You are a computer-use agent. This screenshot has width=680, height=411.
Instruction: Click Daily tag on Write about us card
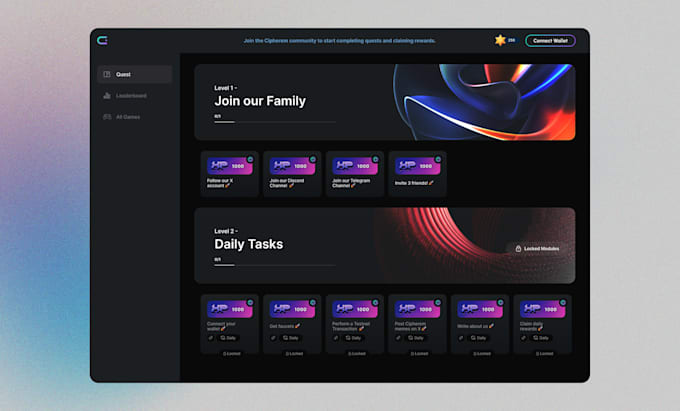[478, 338]
